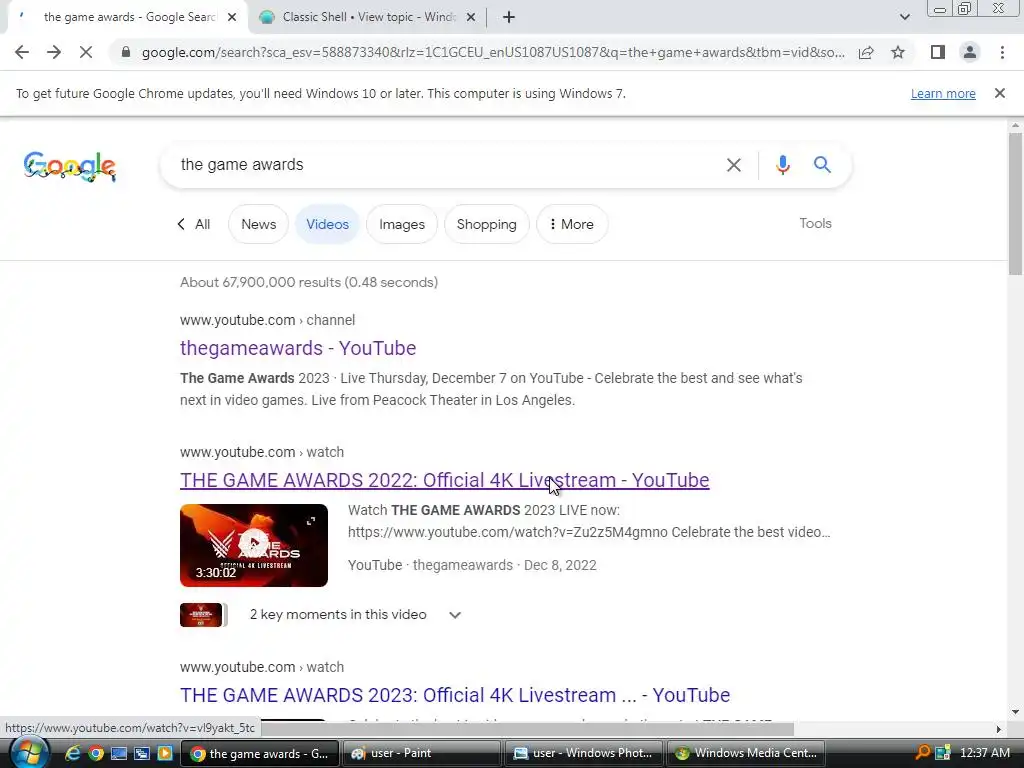Play the Game Awards 2022 video thumbnail

[x=253, y=545]
